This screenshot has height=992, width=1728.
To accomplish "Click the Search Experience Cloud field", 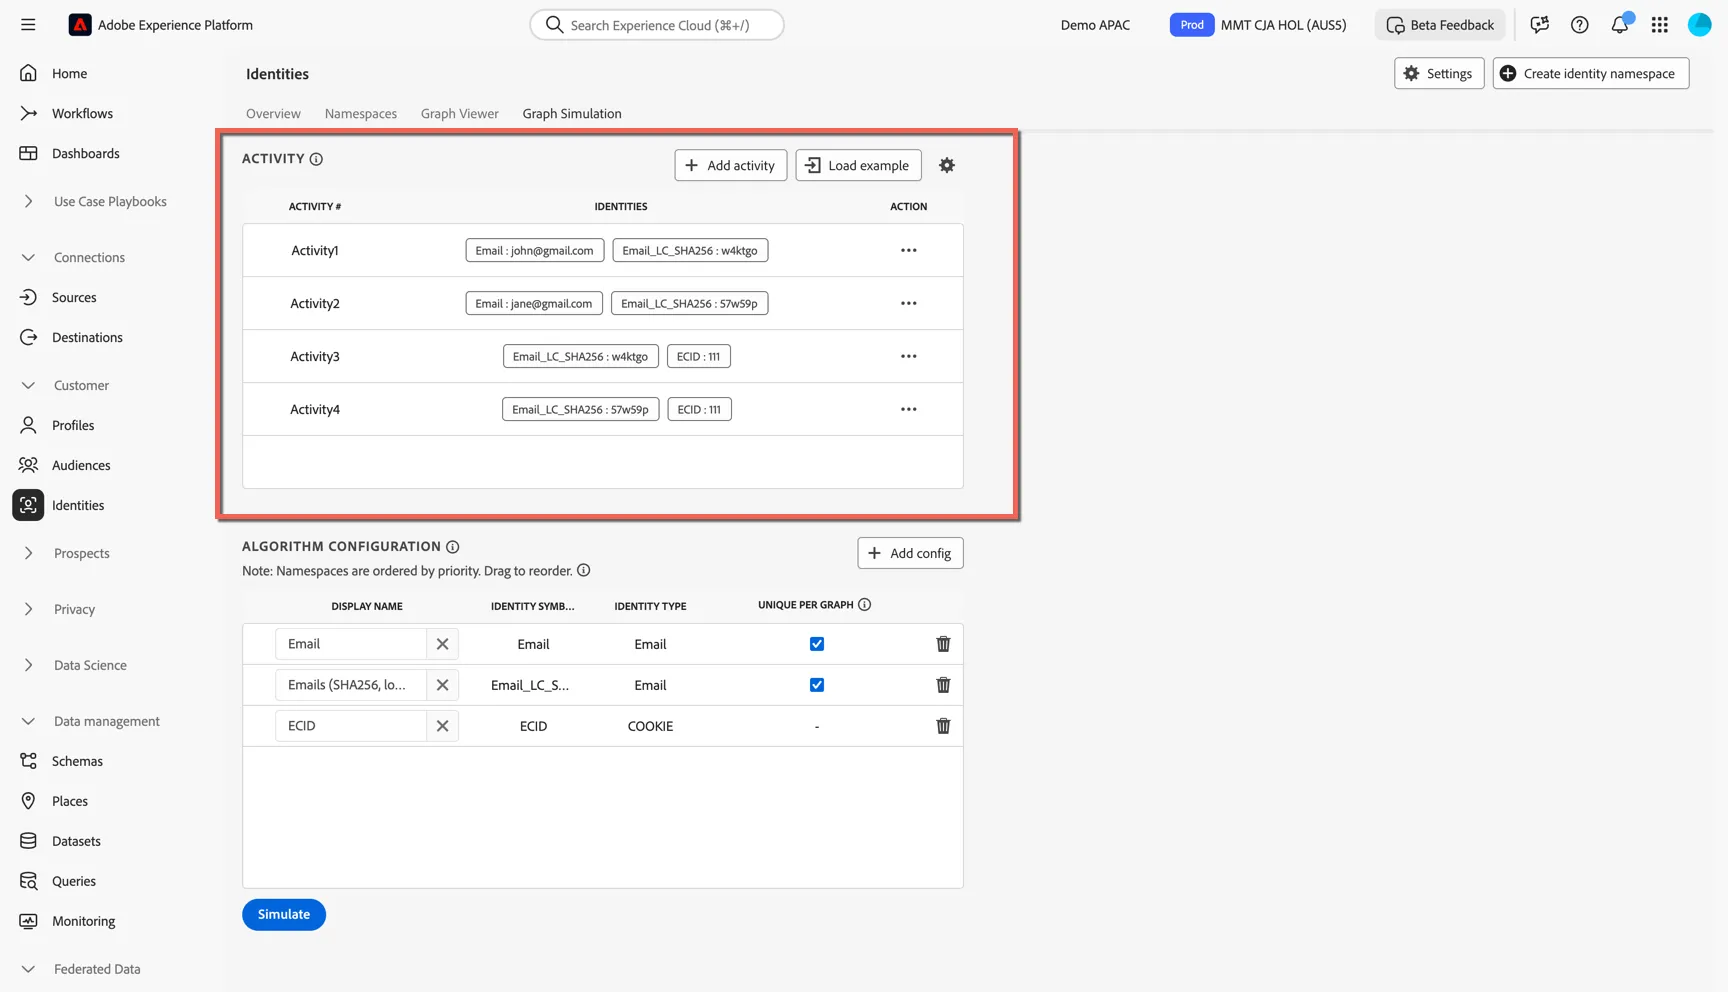I will tap(657, 25).
